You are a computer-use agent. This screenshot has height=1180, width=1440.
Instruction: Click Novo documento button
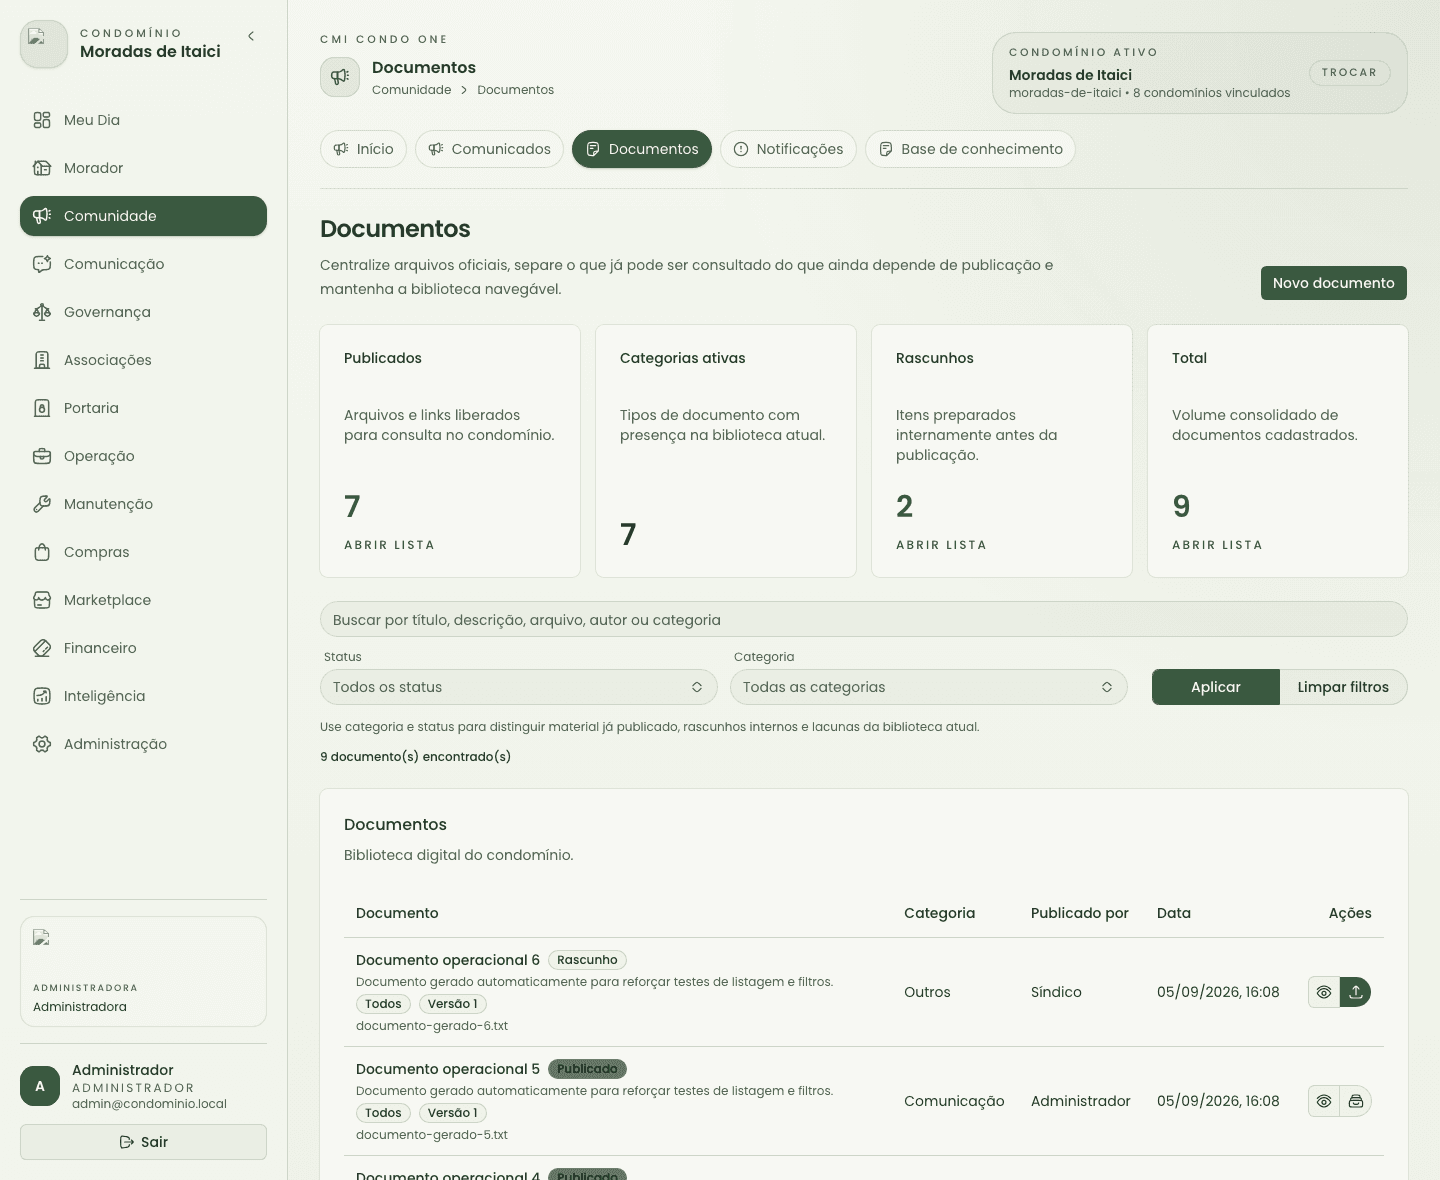point(1334,283)
